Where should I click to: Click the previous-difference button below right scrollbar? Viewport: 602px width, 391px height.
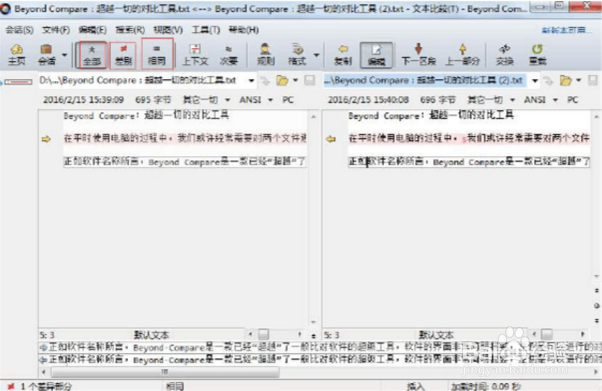coord(597,290)
